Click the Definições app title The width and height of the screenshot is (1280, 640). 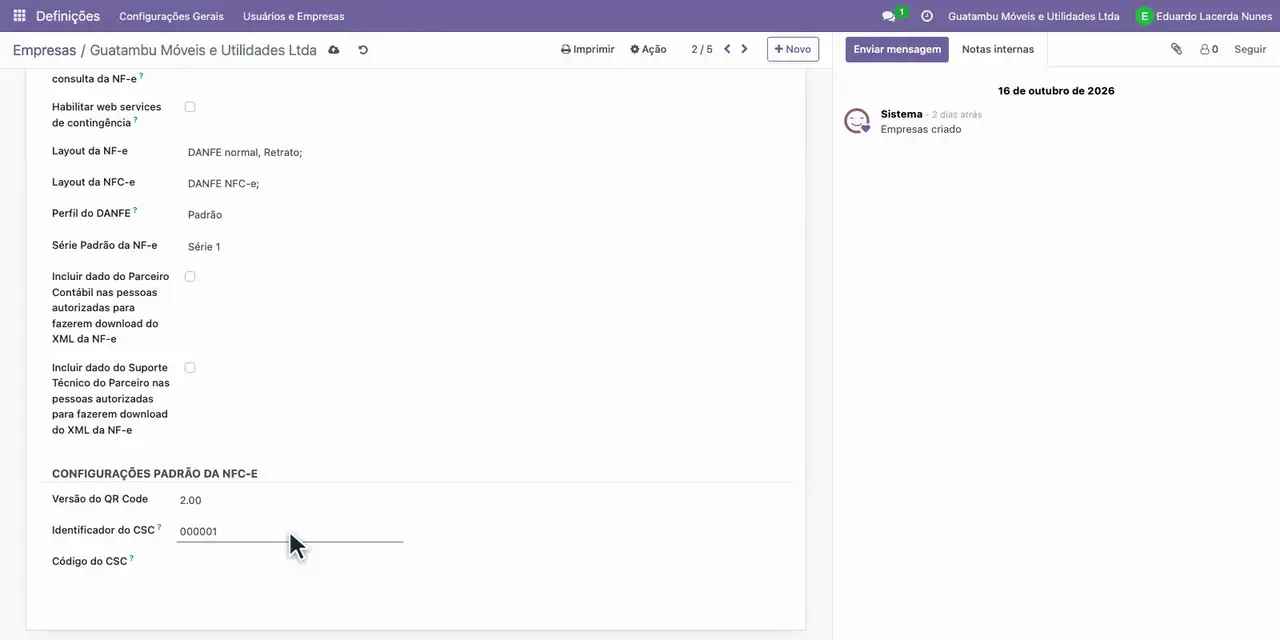(68, 16)
